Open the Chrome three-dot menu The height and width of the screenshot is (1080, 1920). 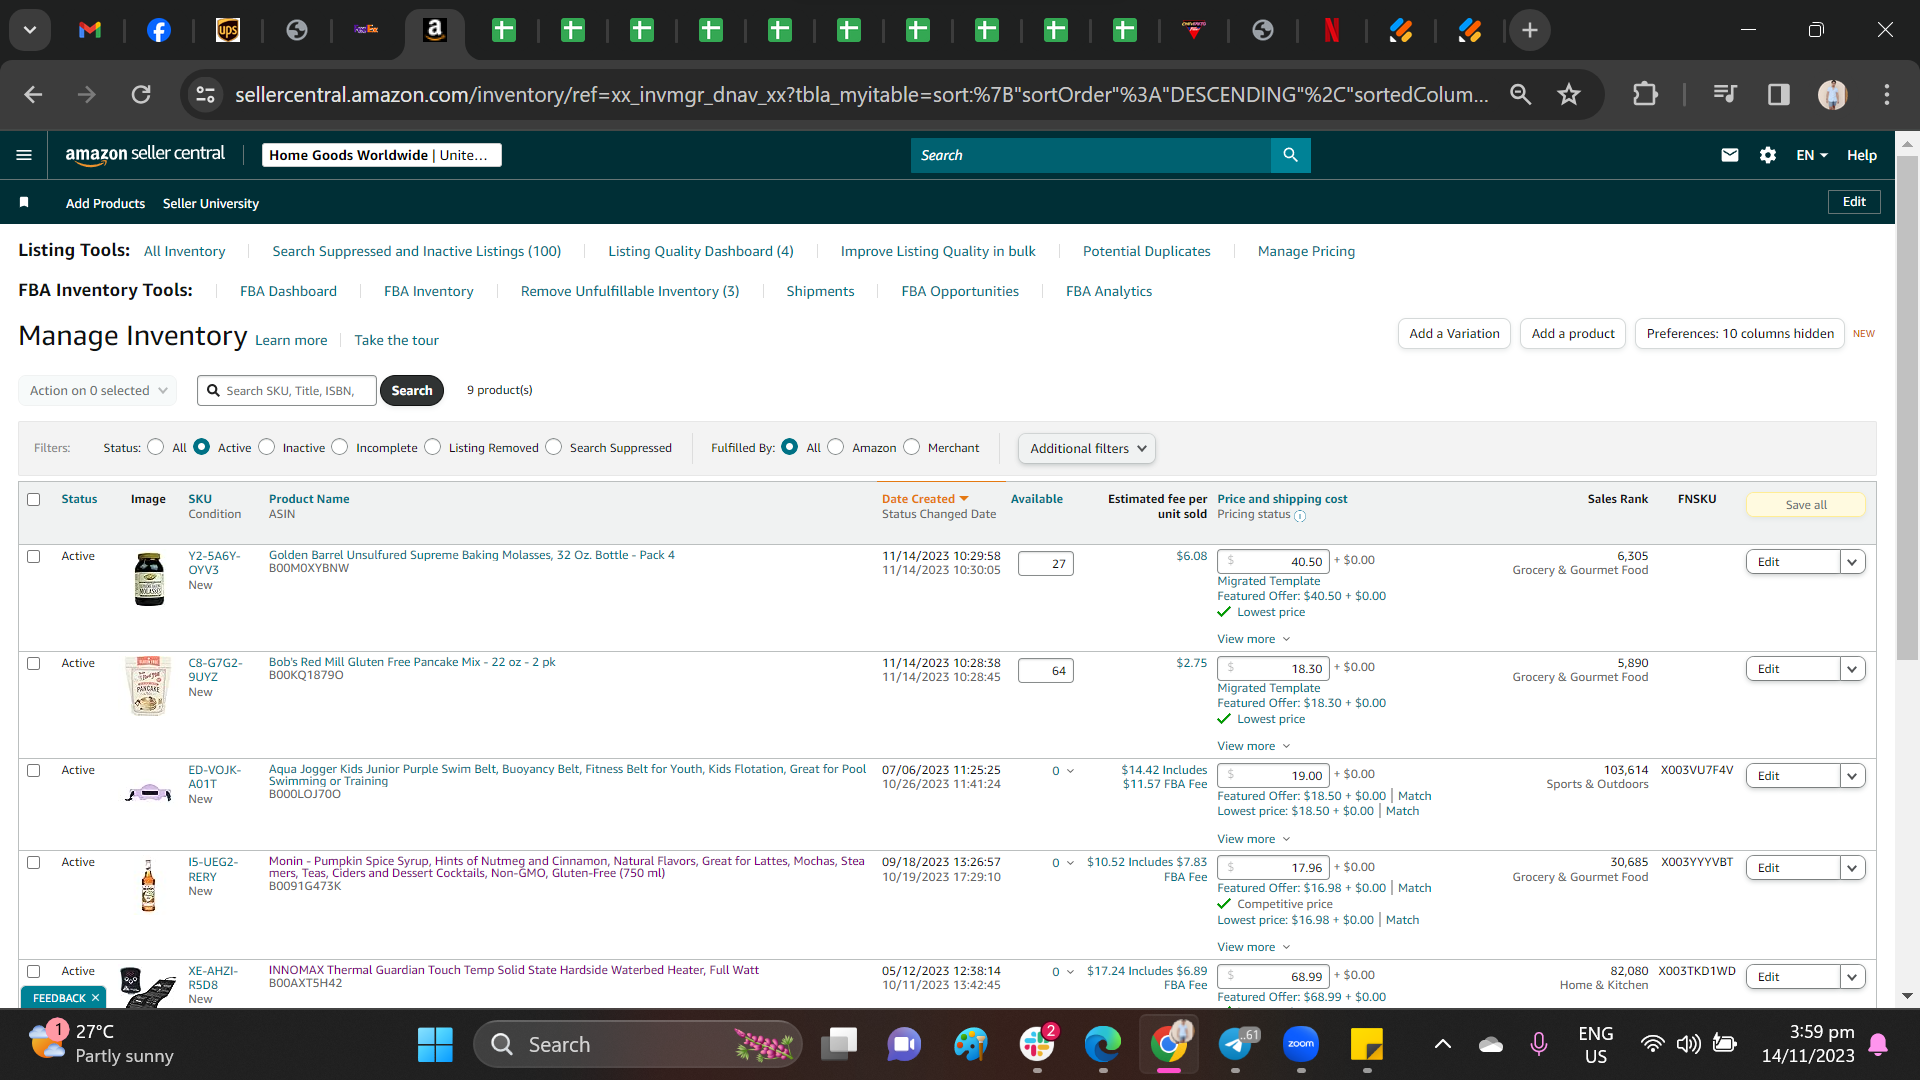pyautogui.click(x=1887, y=95)
